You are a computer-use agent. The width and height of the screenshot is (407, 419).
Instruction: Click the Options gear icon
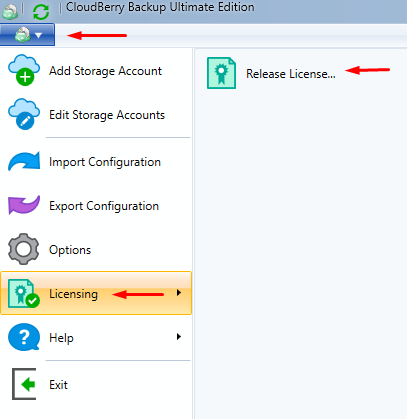point(23,249)
